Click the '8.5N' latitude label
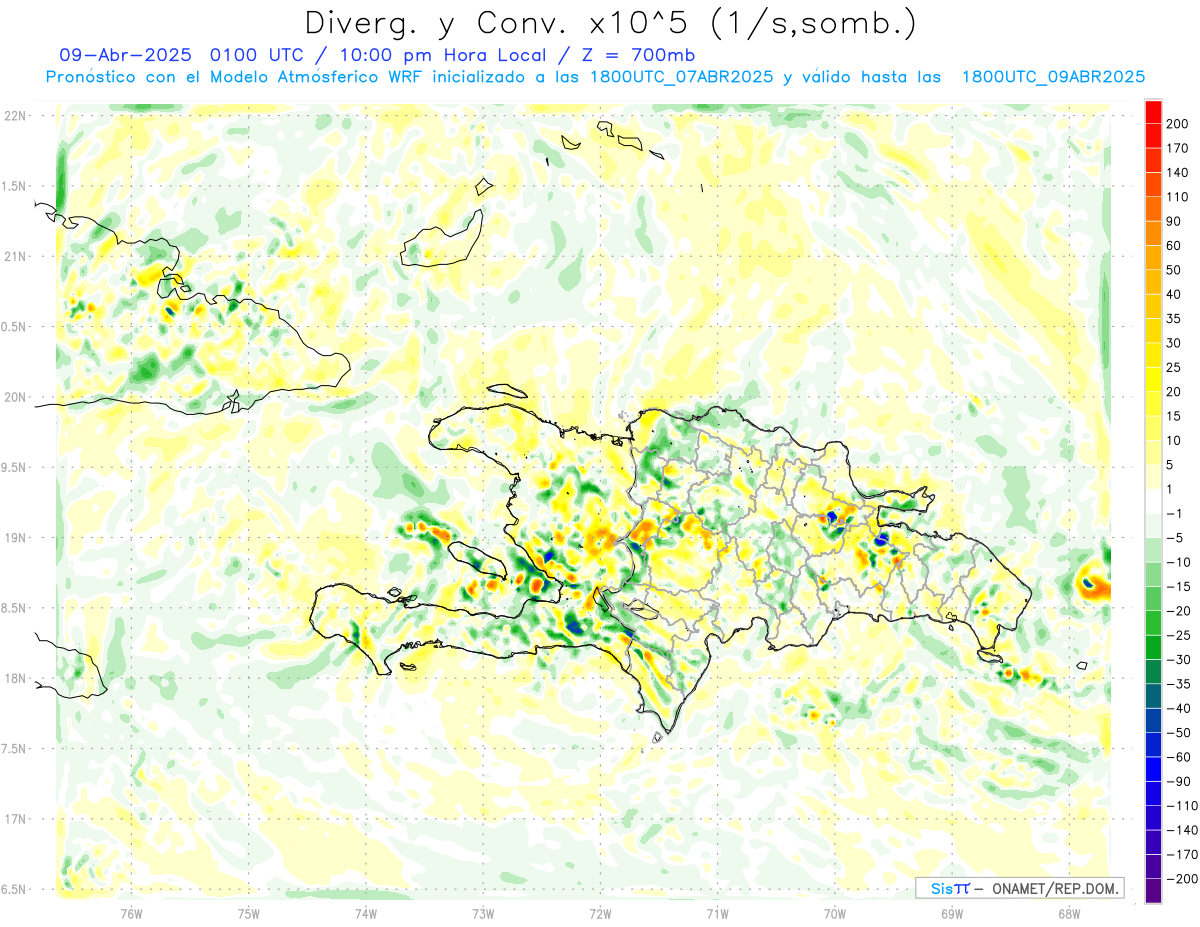1200x927 pixels. [14, 608]
